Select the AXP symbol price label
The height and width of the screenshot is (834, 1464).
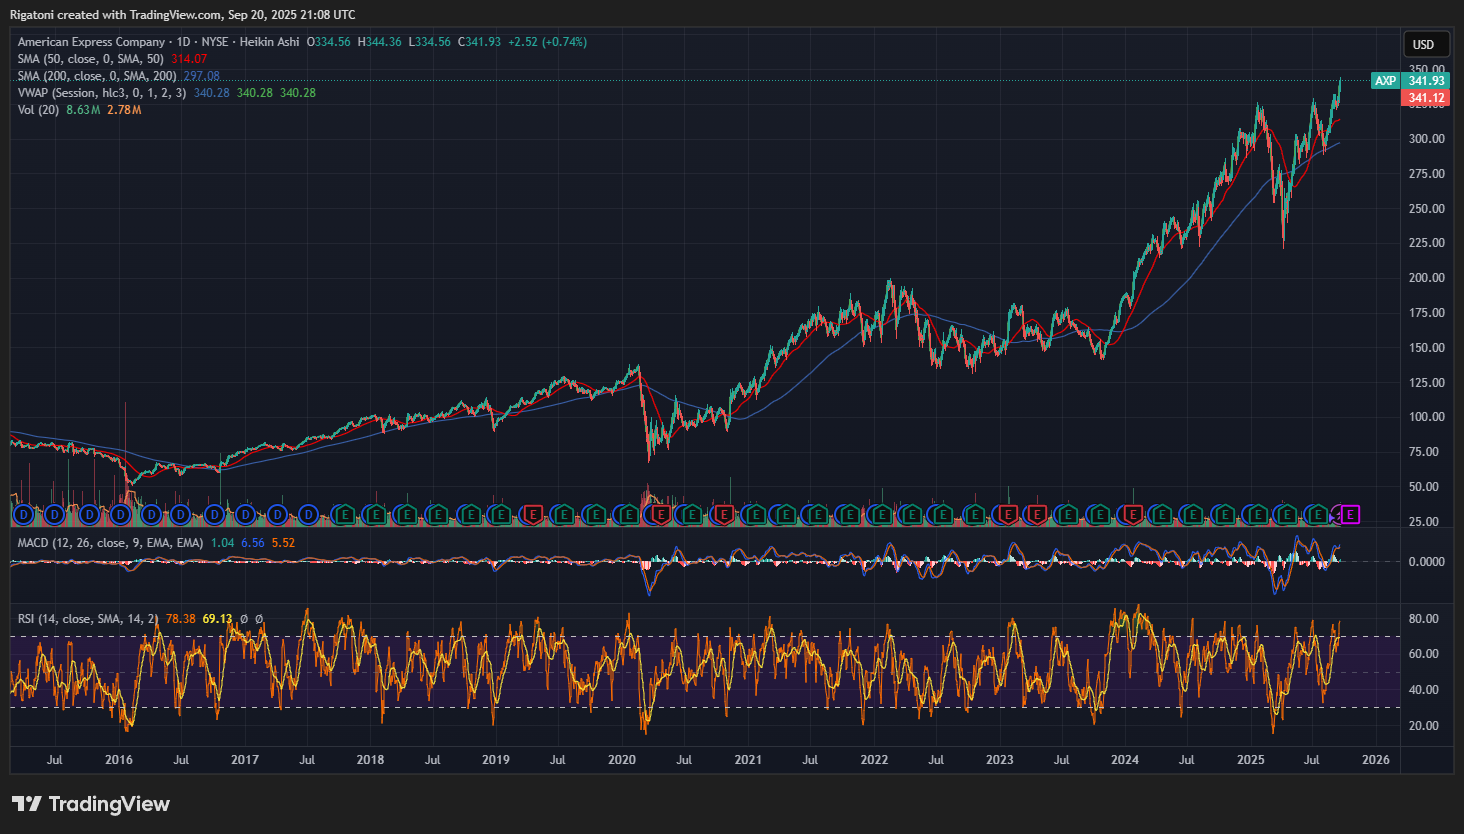[x=1385, y=81]
